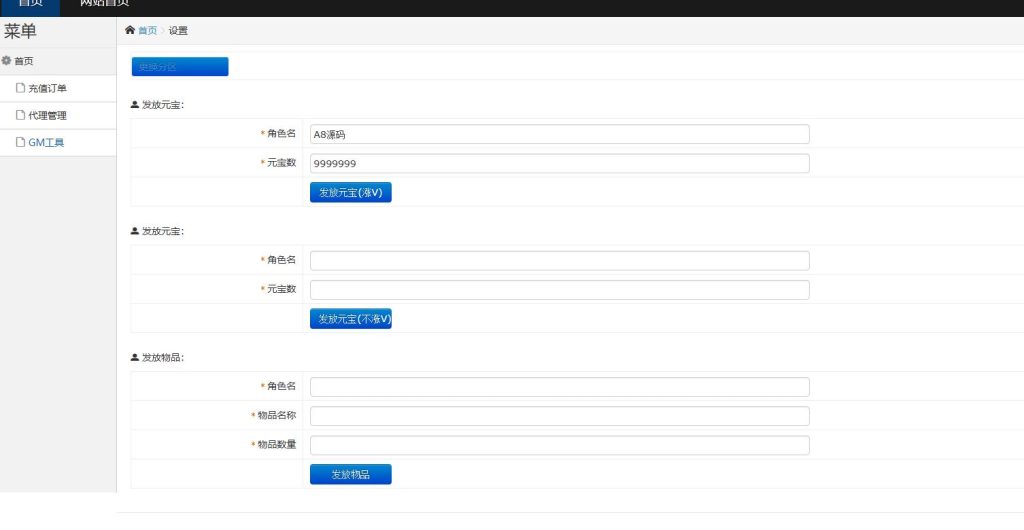Follow the 首页 breadcrumb link
1024x530 pixels.
pyautogui.click(x=148, y=31)
